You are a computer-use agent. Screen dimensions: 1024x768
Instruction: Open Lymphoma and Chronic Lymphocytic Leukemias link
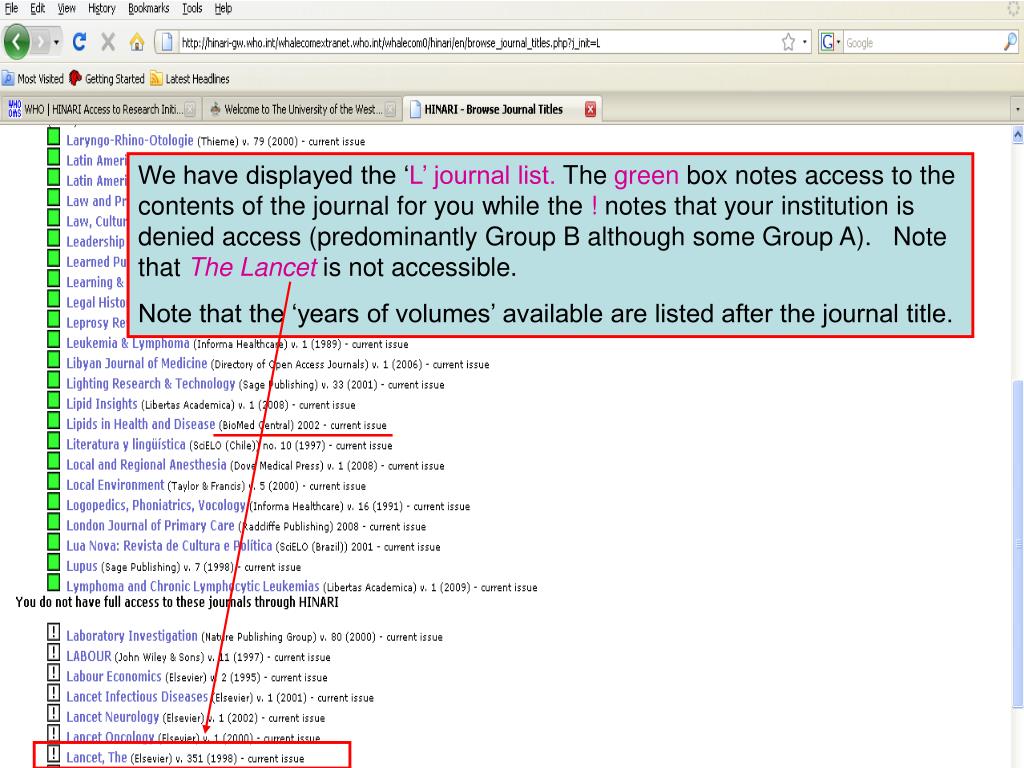click(x=193, y=586)
